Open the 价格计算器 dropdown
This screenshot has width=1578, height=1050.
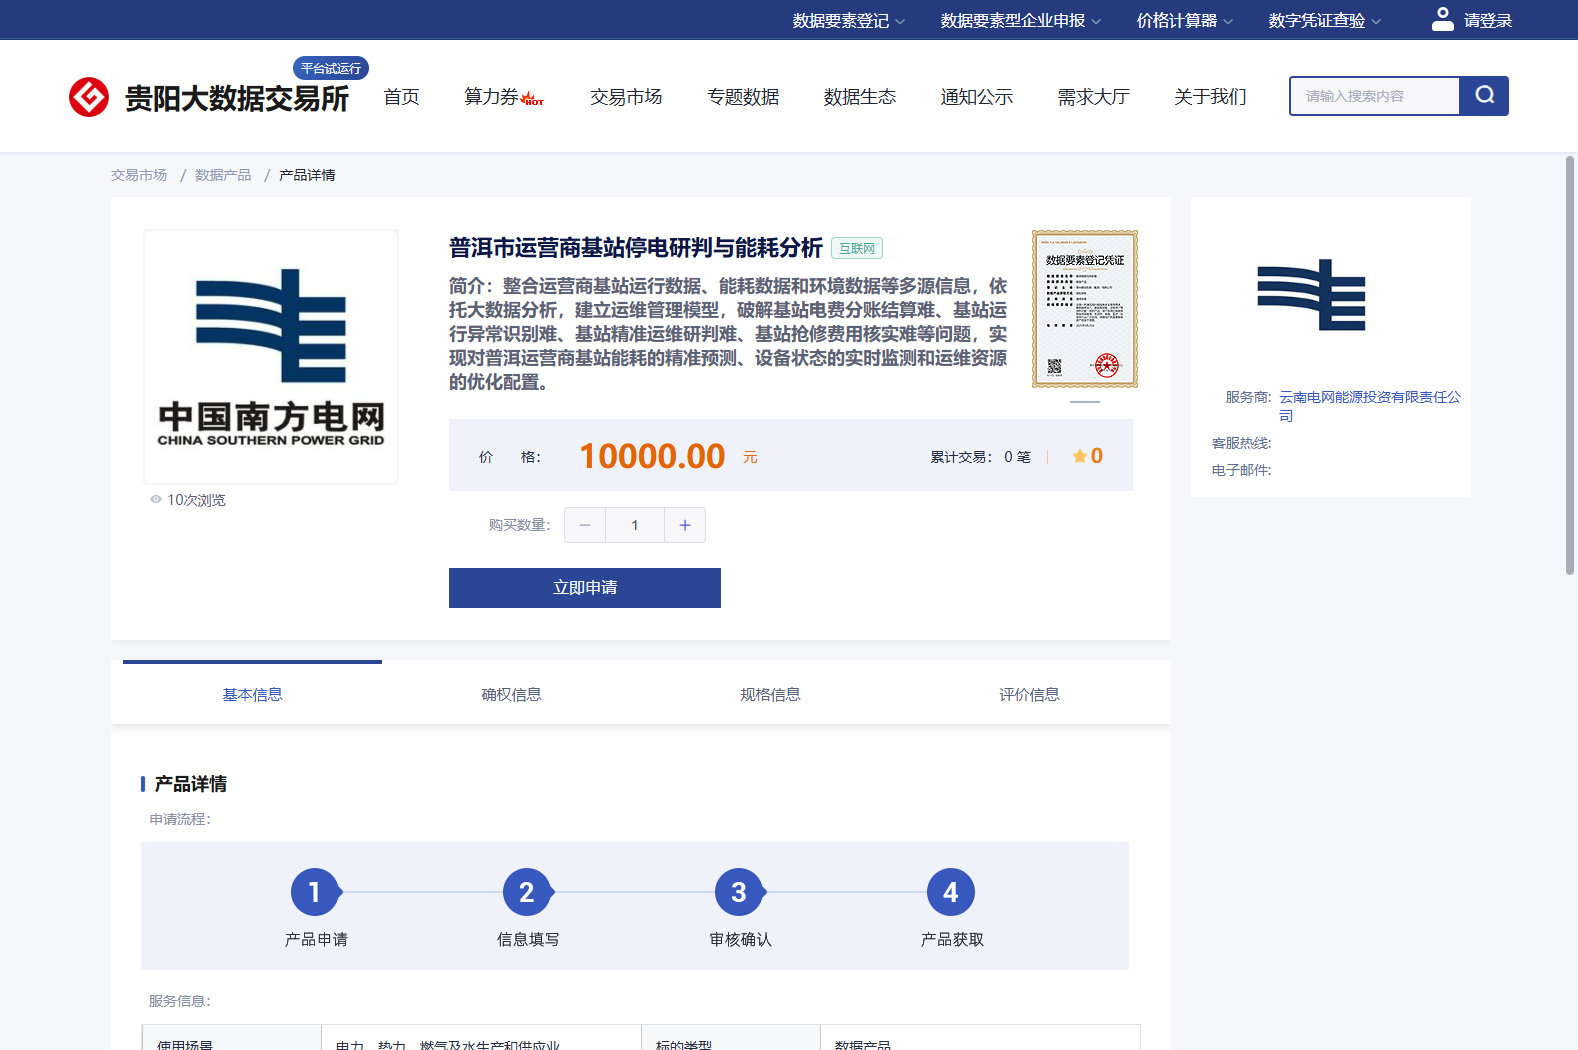point(1184,20)
